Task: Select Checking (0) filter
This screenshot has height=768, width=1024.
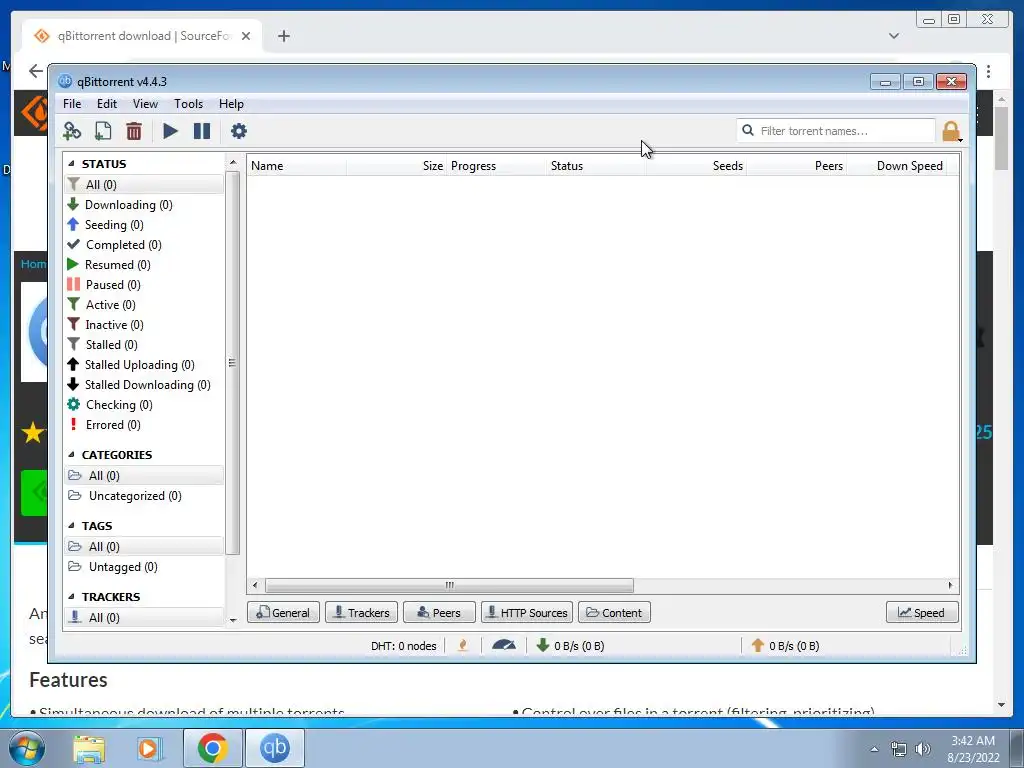Action: tap(144, 405)
